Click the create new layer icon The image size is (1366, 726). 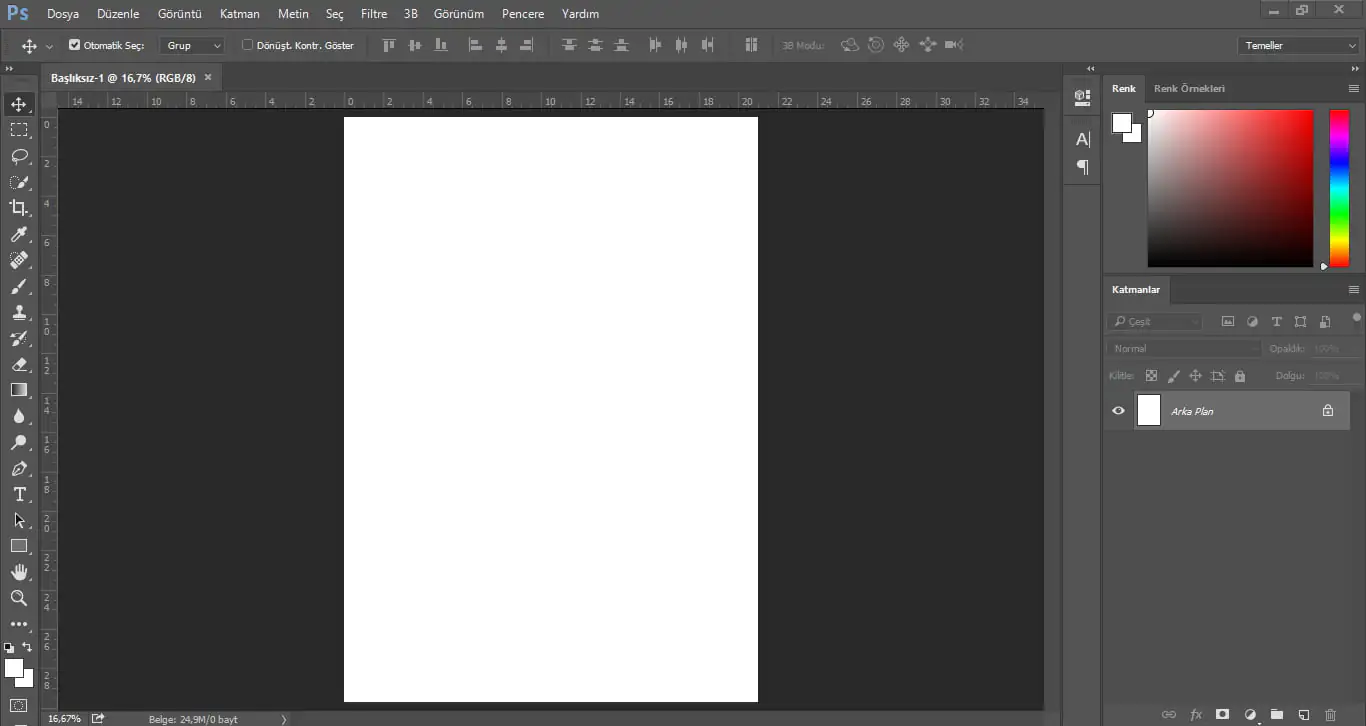coord(1303,714)
